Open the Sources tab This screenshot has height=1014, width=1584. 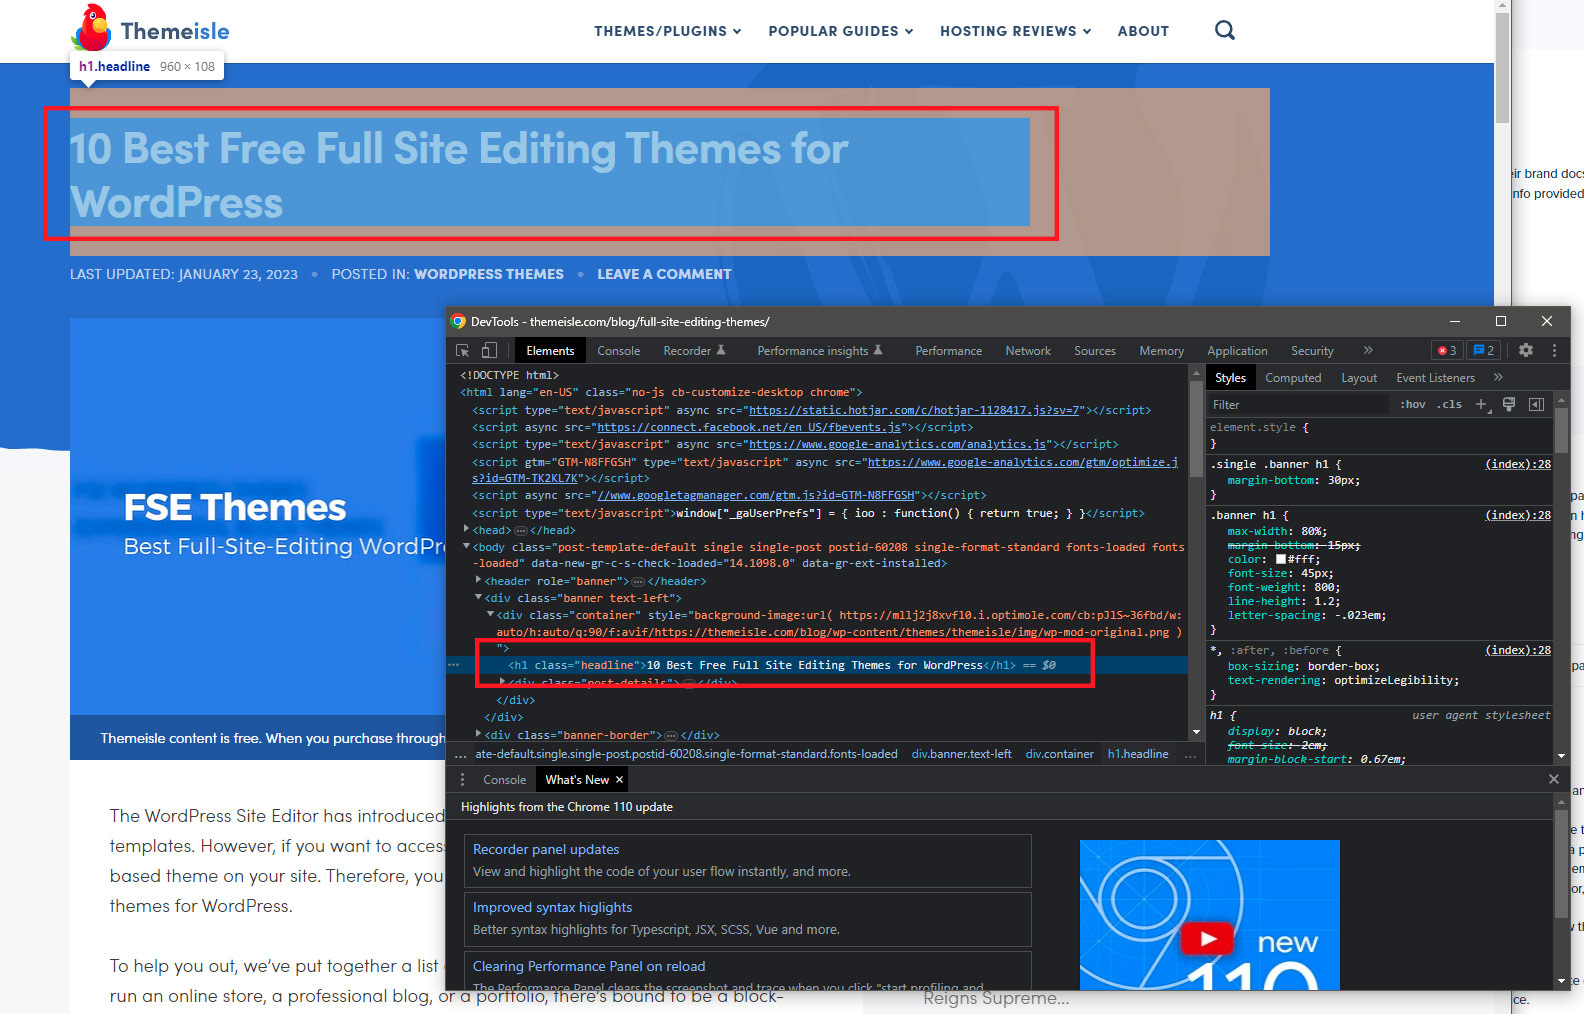(1094, 351)
